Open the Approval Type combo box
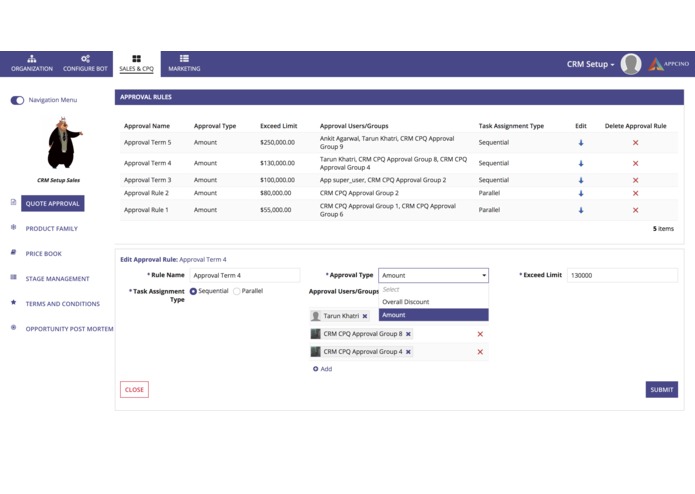 click(x=433, y=275)
